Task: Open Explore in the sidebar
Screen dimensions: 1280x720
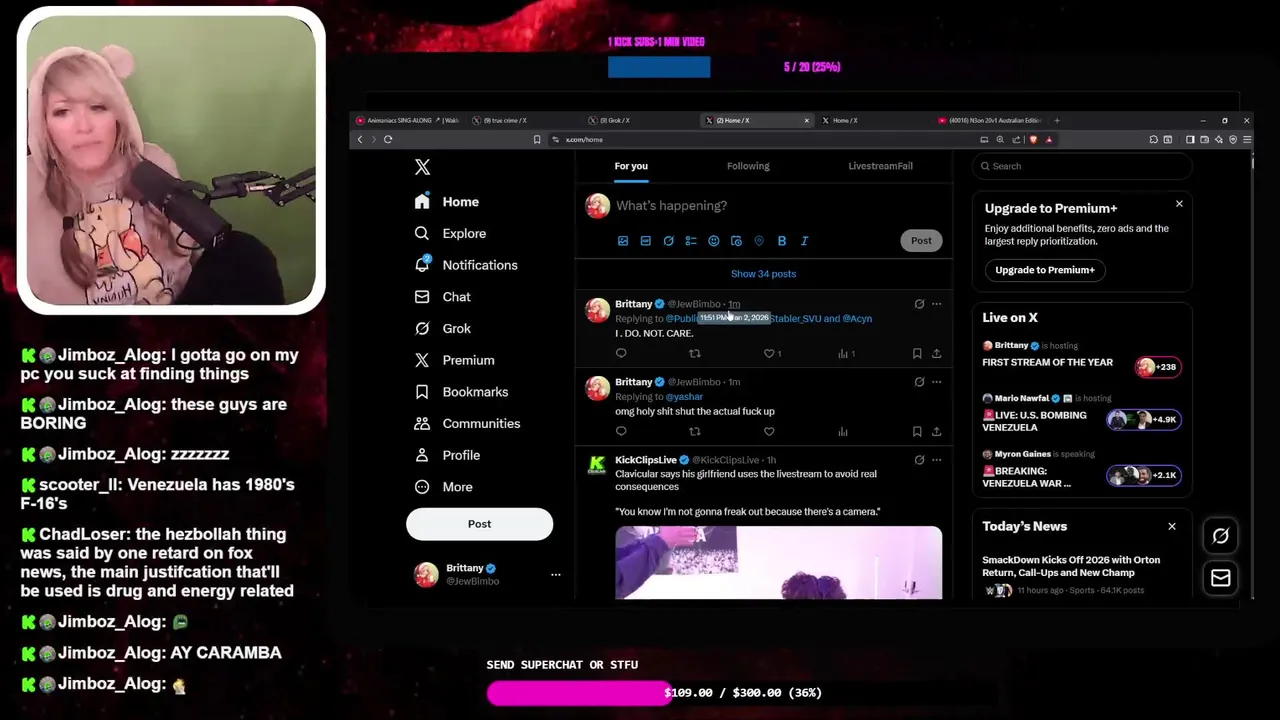Action: 450,233
